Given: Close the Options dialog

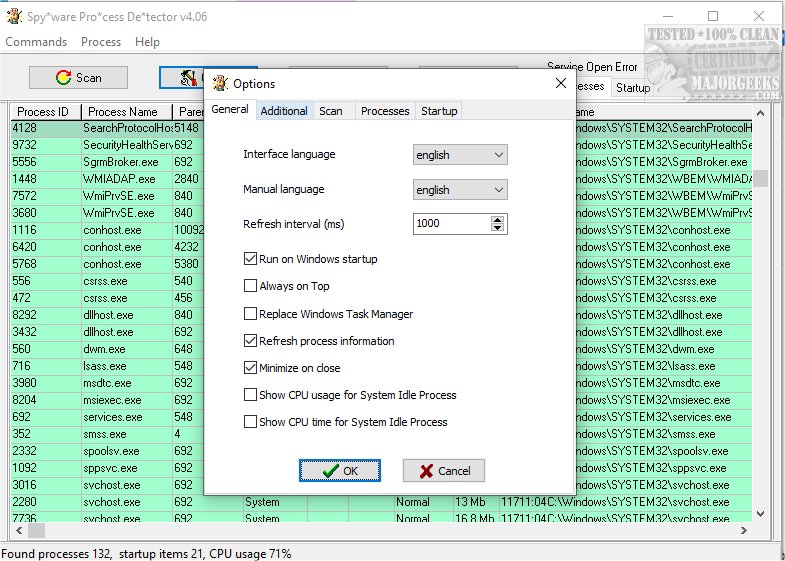Looking at the screenshot, I should [561, 83].
